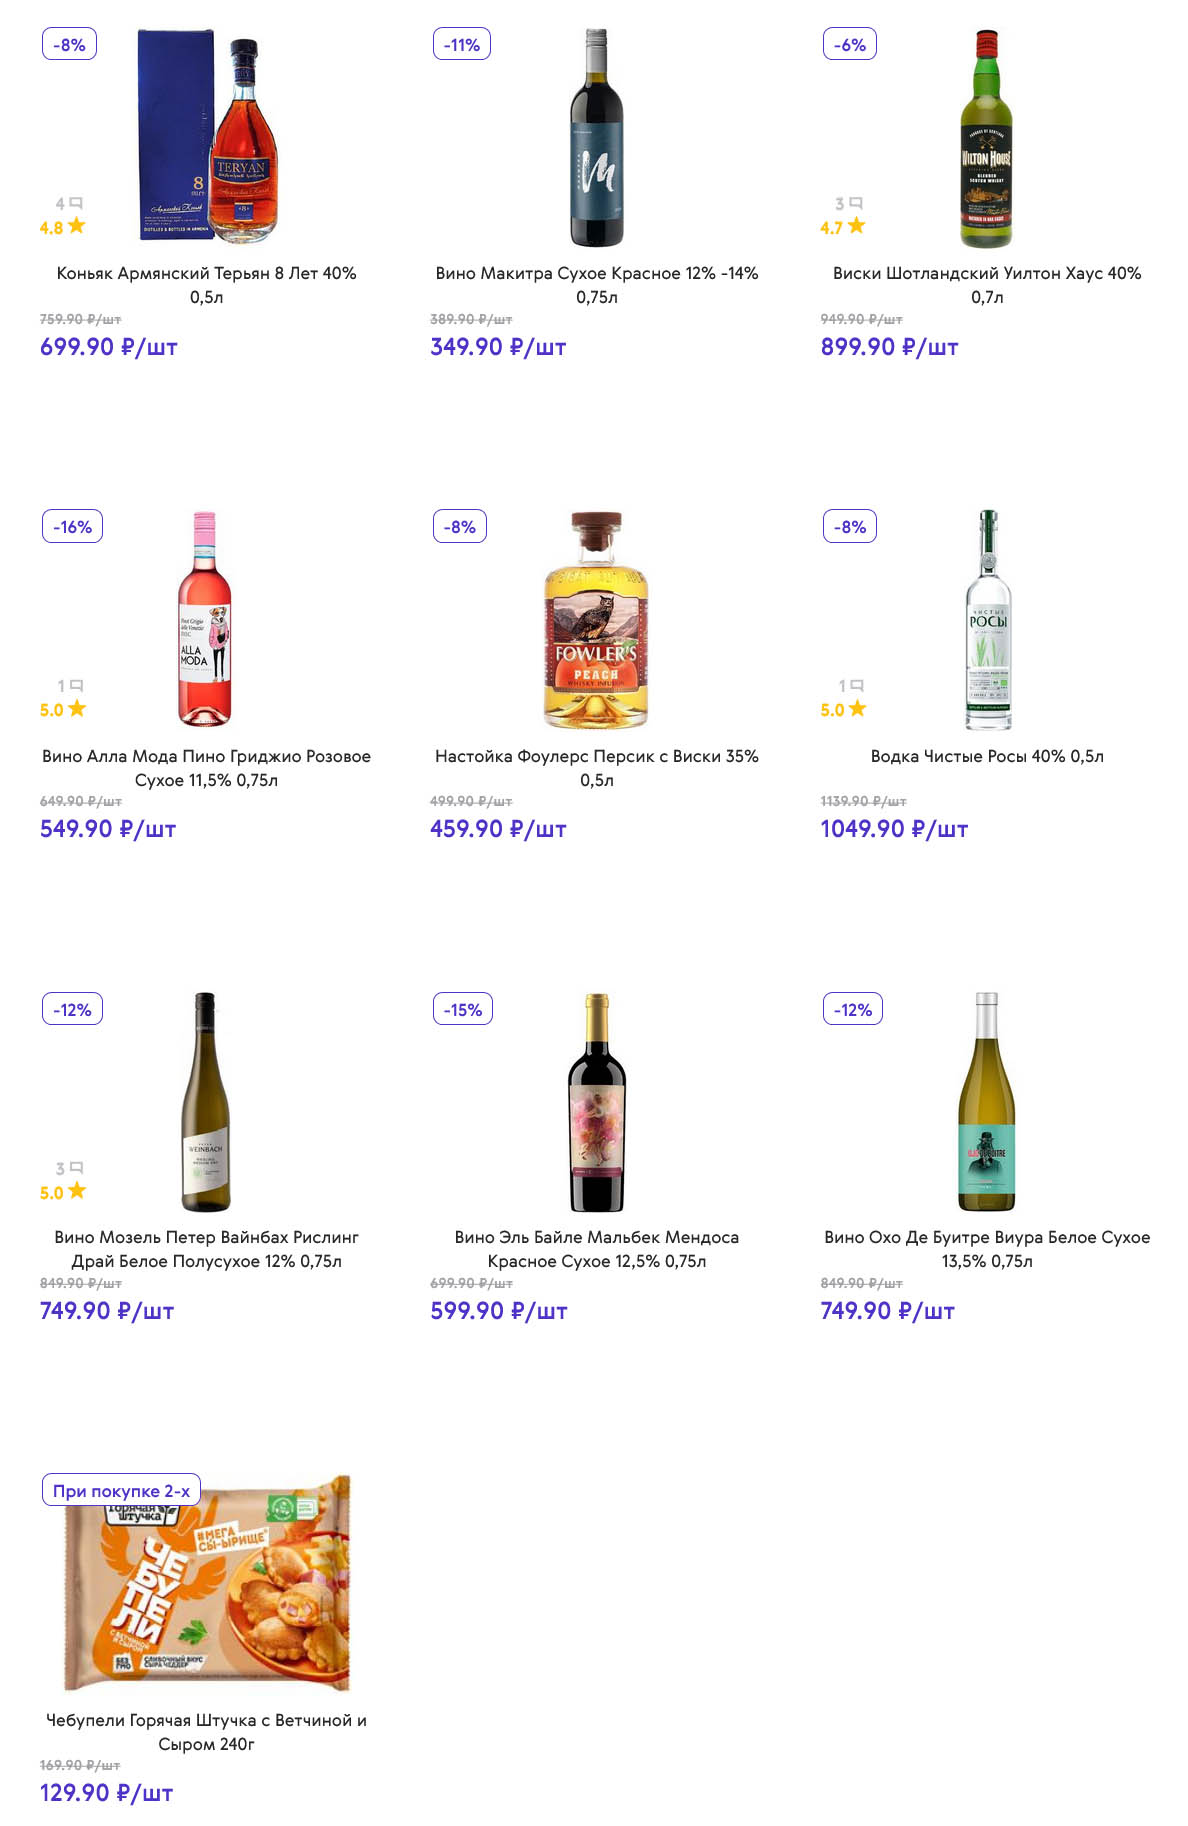
Task: Click the 4.8 star rating icon
Action: pyautogui.click(x=77, y=226)
